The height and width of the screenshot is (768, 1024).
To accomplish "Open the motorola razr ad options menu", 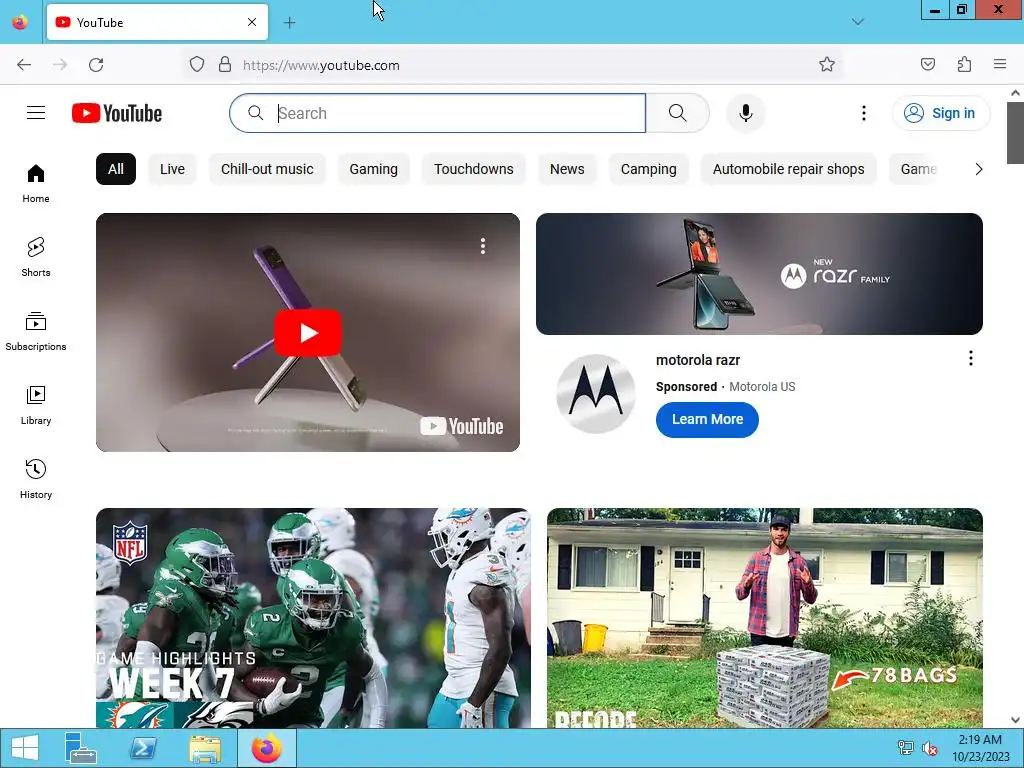I will coord(970,358).
